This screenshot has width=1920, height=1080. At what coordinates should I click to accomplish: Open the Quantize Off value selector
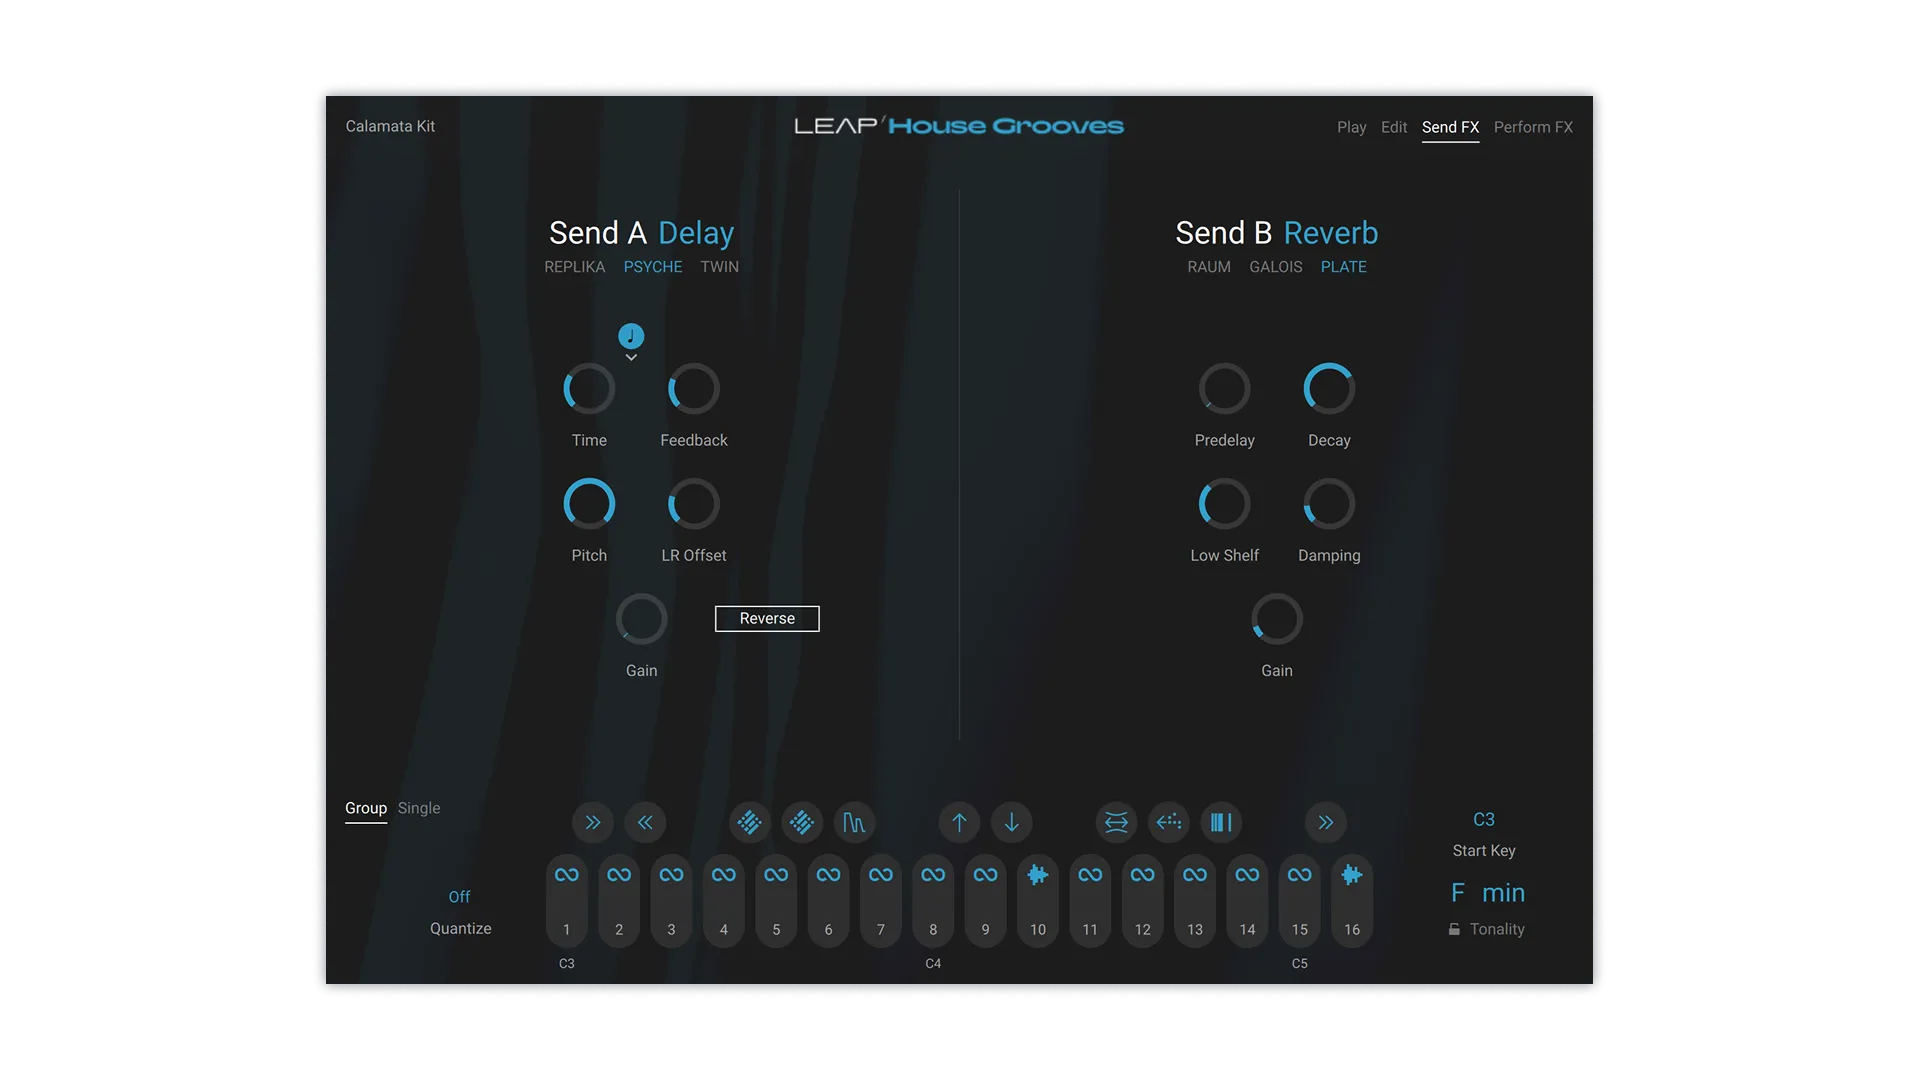[x=459, y=897]
